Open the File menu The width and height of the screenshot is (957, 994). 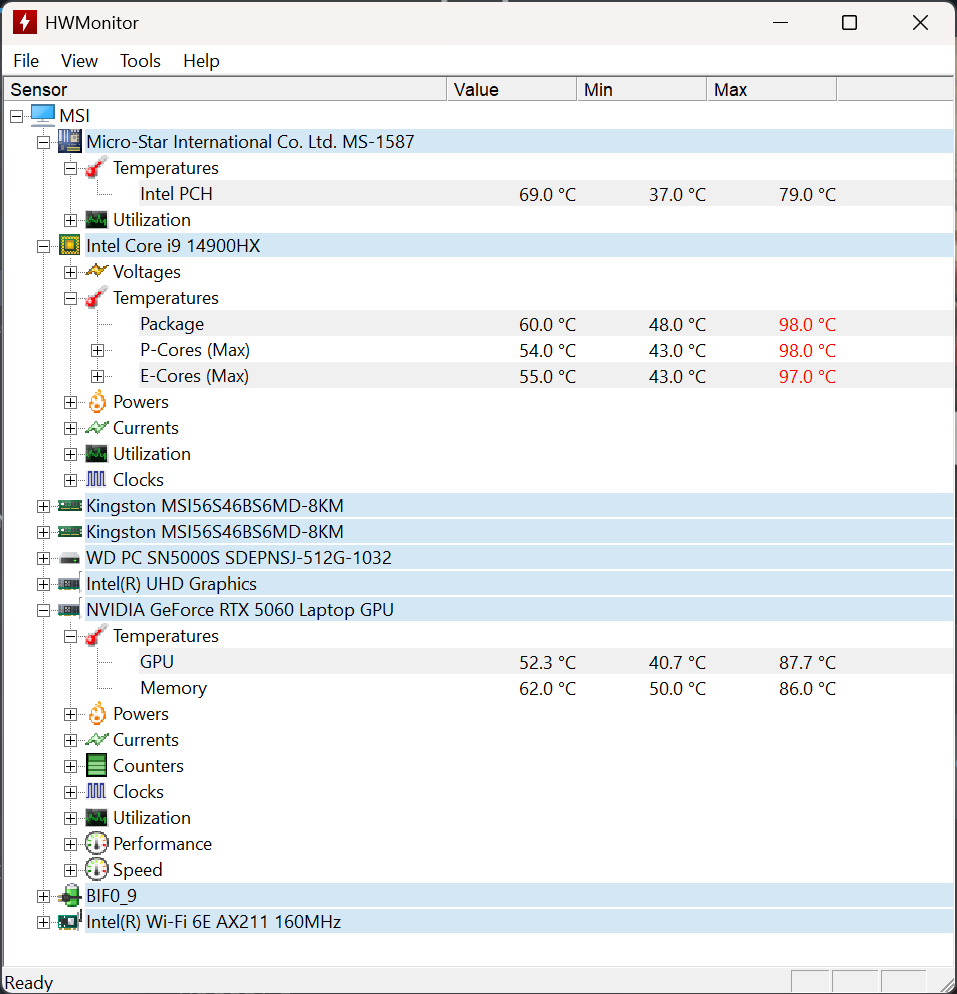click(26, 61)
